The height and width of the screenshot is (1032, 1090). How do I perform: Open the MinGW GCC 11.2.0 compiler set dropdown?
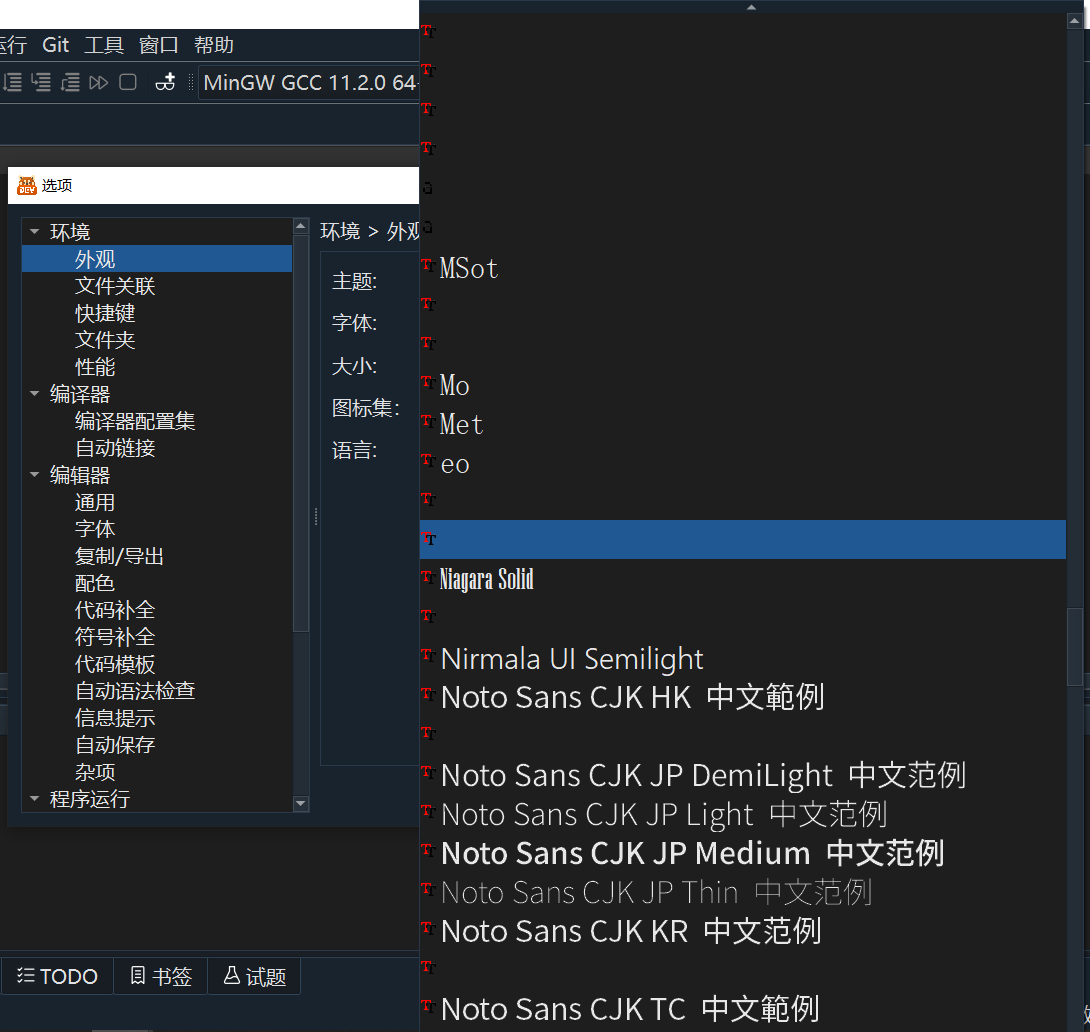click(310, 82)
